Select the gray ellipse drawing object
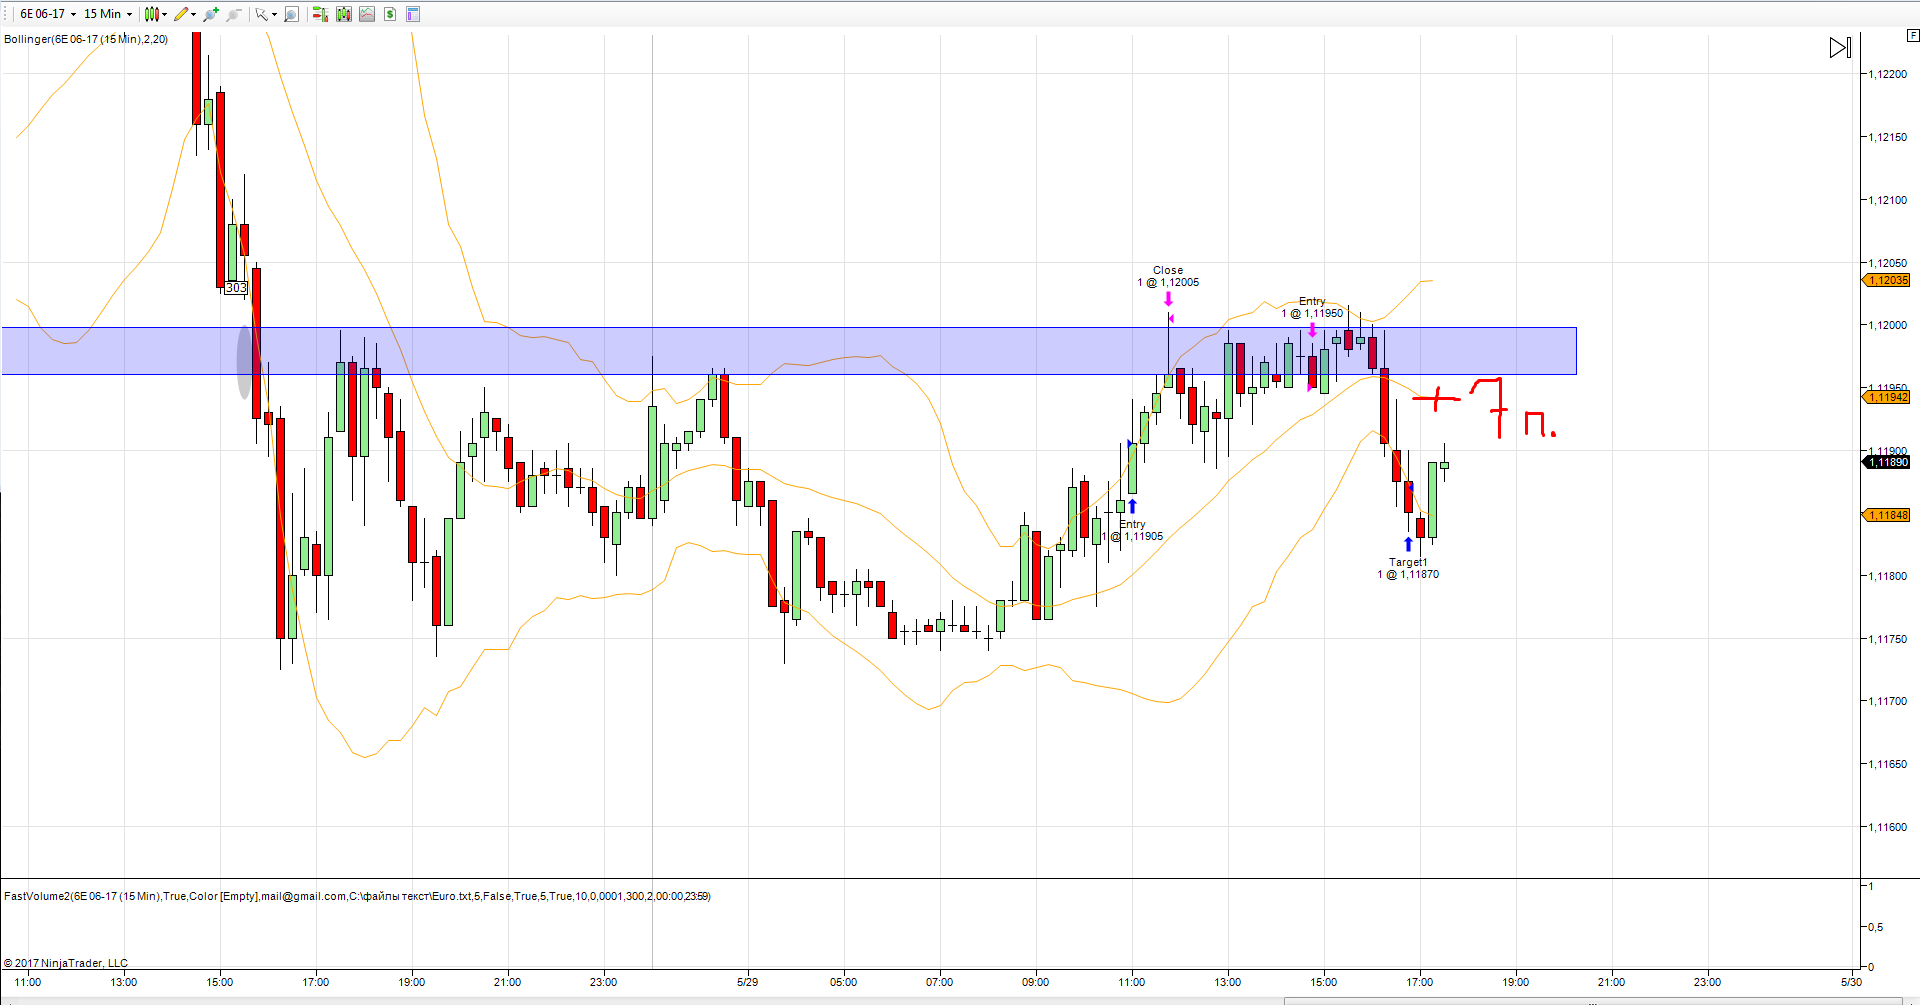Viewport: 1920px width, 1005px height. 244,362
